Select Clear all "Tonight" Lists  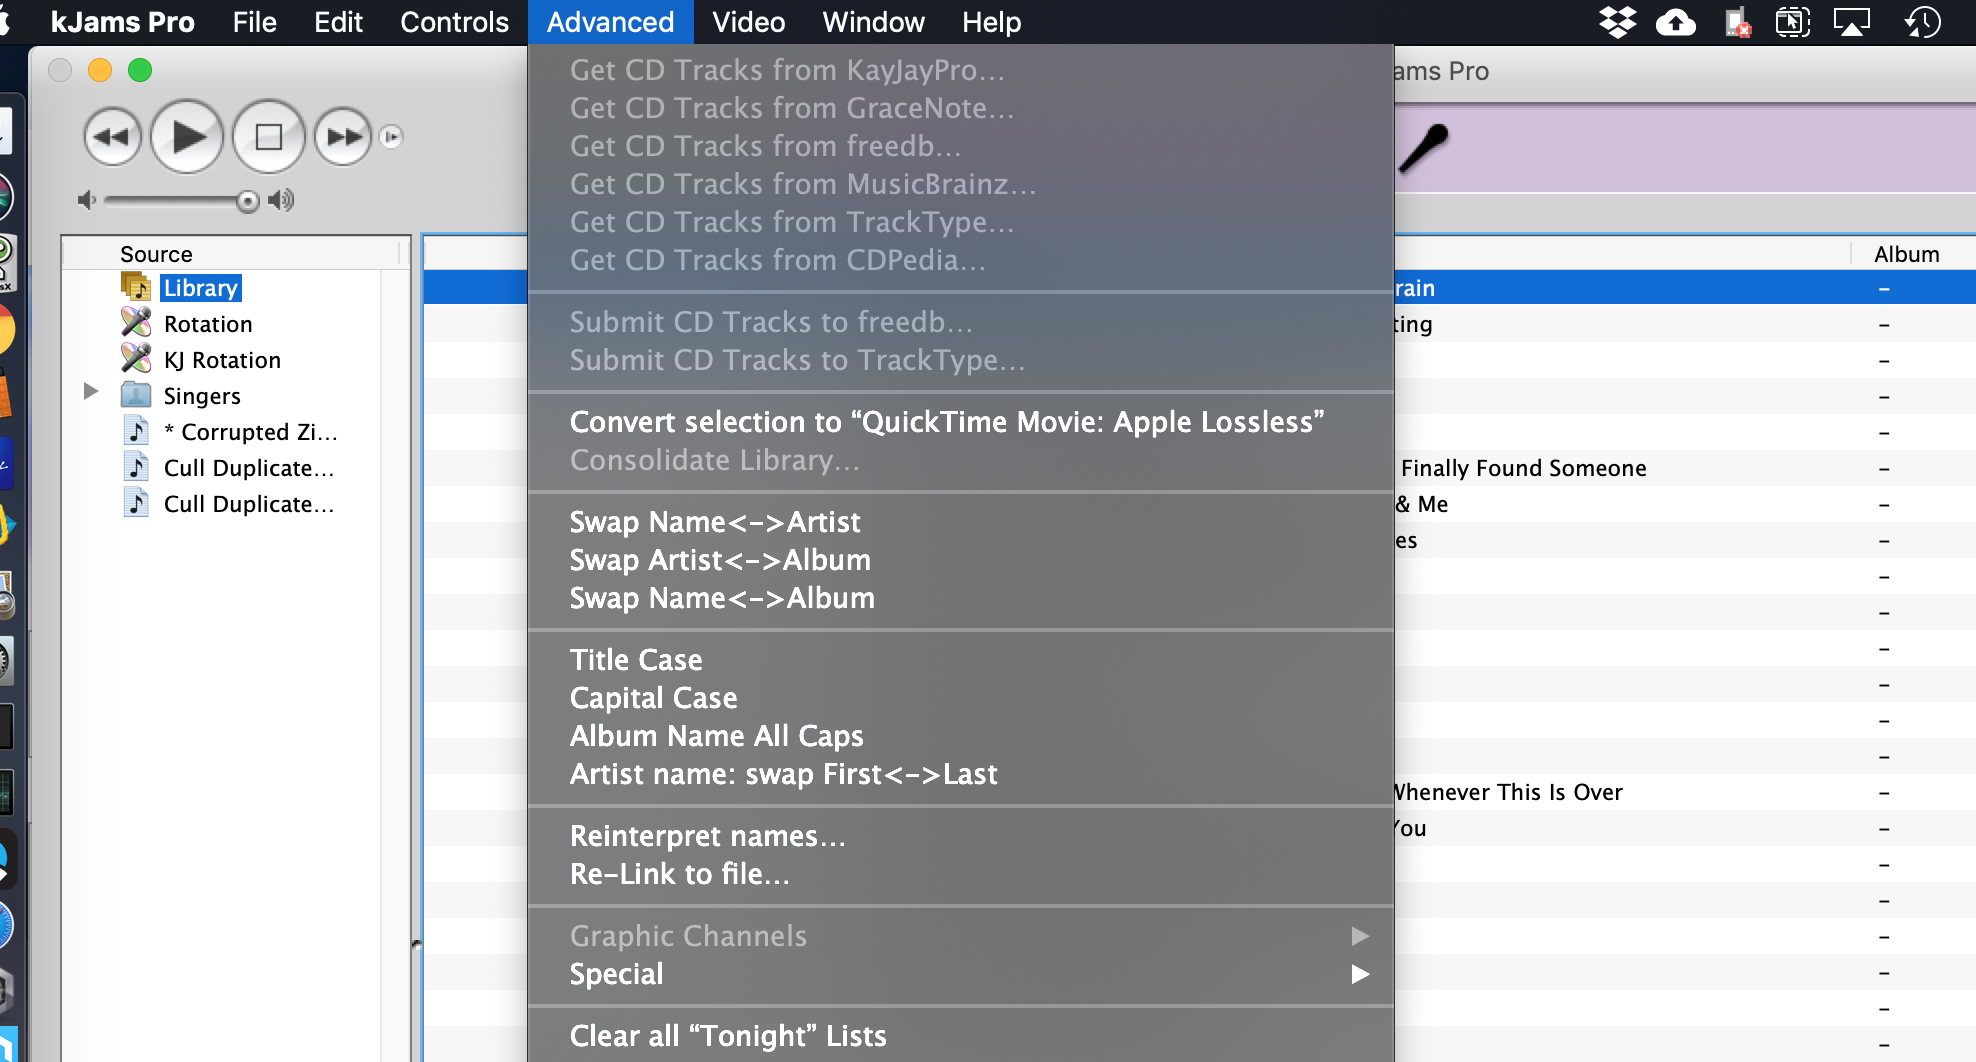tap(727, 1036)
